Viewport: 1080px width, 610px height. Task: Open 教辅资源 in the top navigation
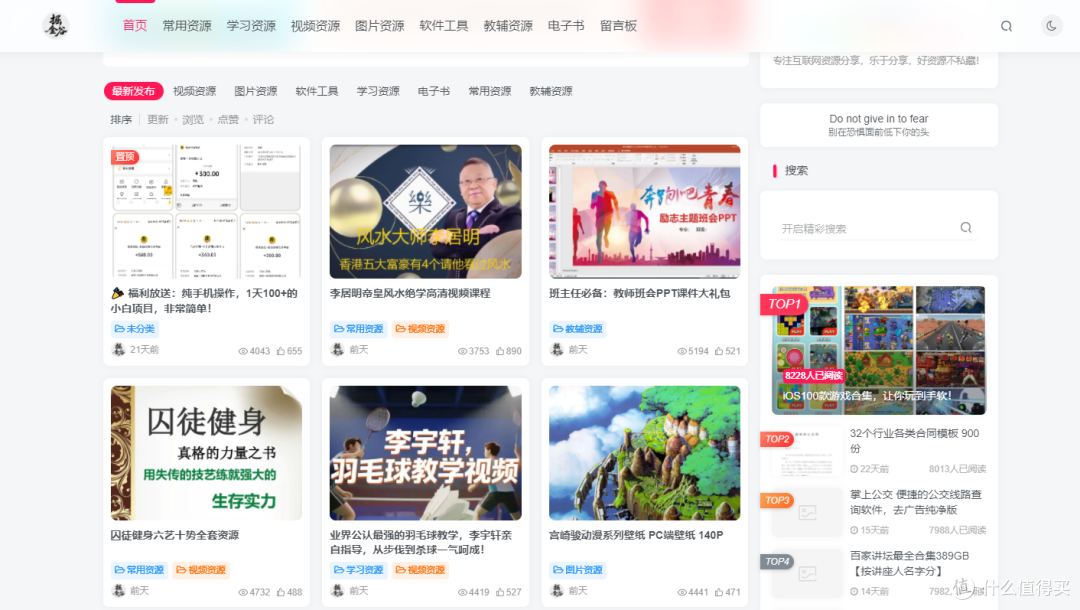[x=508, y=26]
